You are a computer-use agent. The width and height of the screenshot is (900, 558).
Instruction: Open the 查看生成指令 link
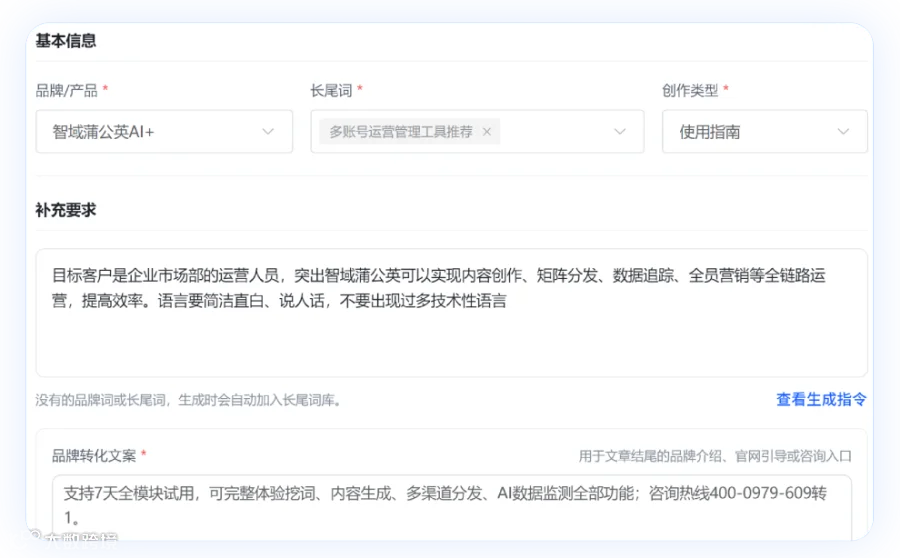(821, 400)
